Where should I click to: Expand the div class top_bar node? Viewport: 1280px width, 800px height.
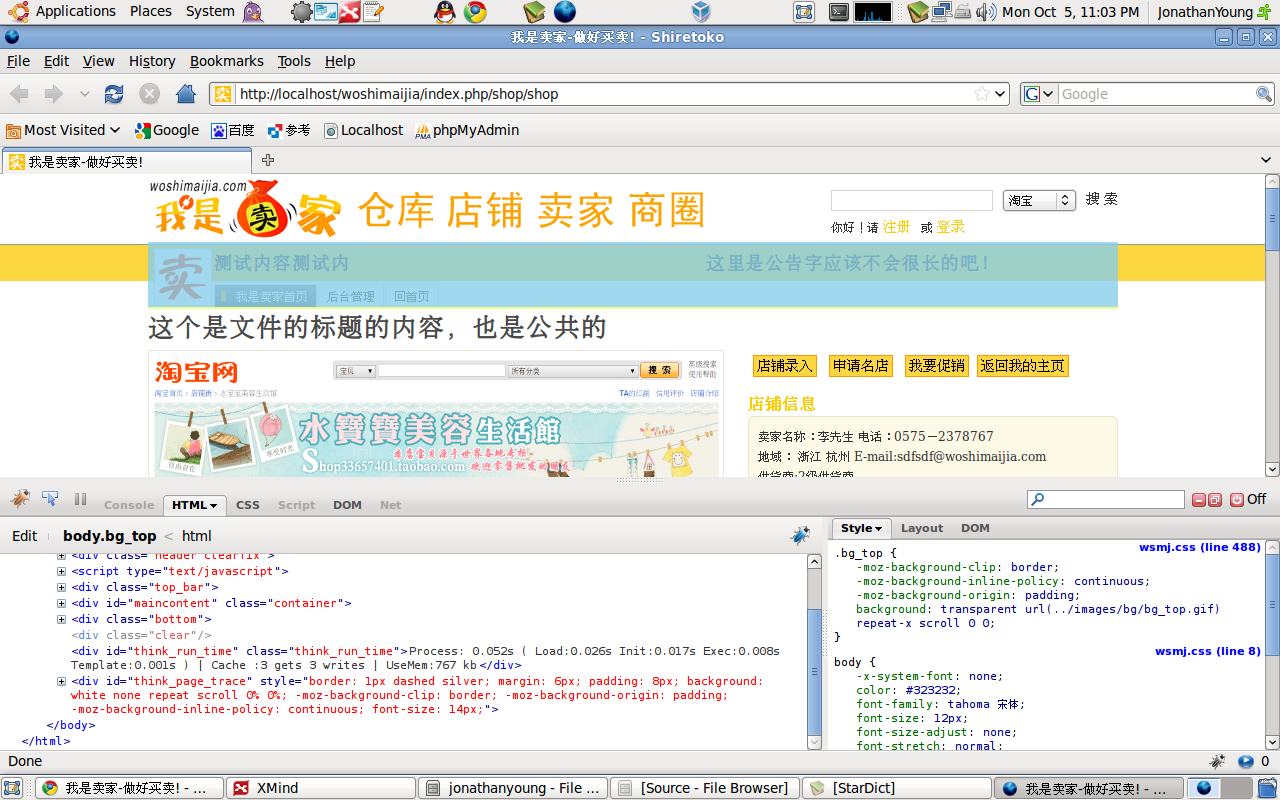click(61, 587)
